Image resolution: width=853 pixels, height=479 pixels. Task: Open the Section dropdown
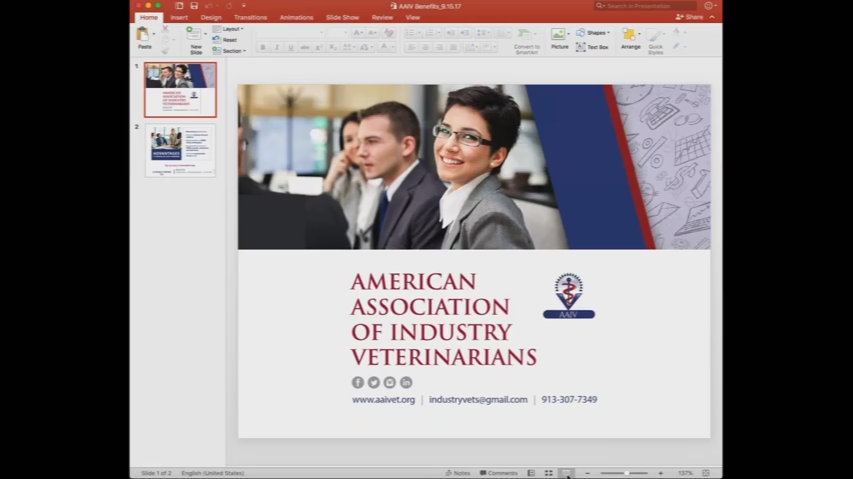tap(229, 51)
